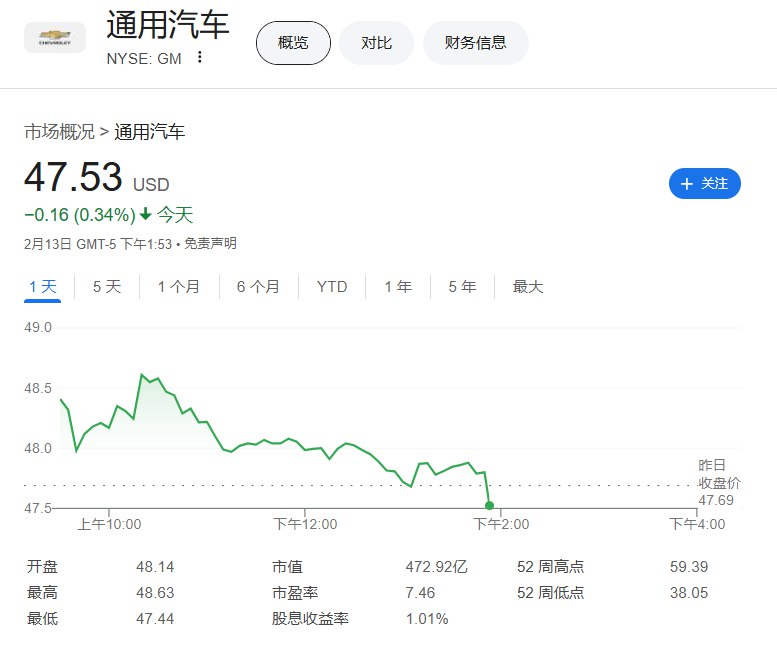
Task: Select the 6 个月 chart range
Action: (258, 287)
